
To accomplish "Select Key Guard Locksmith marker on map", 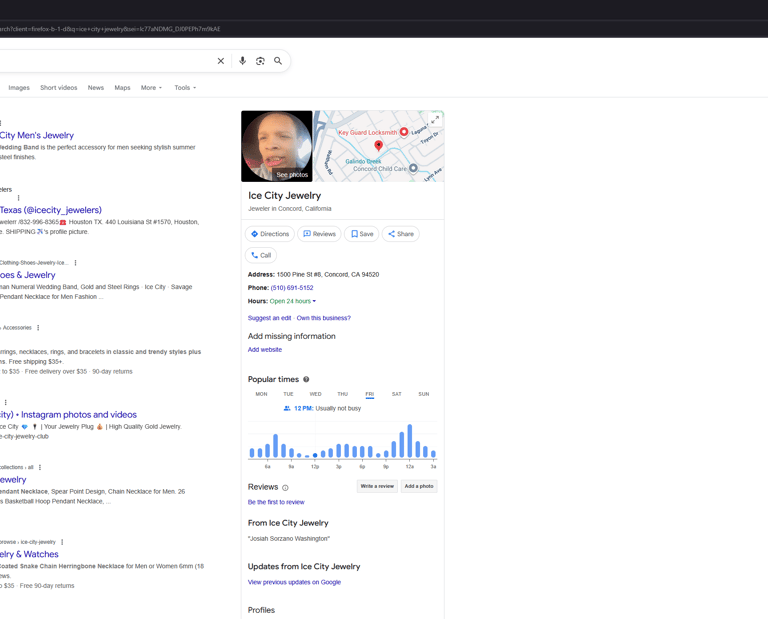I will (x=404, y=132).
